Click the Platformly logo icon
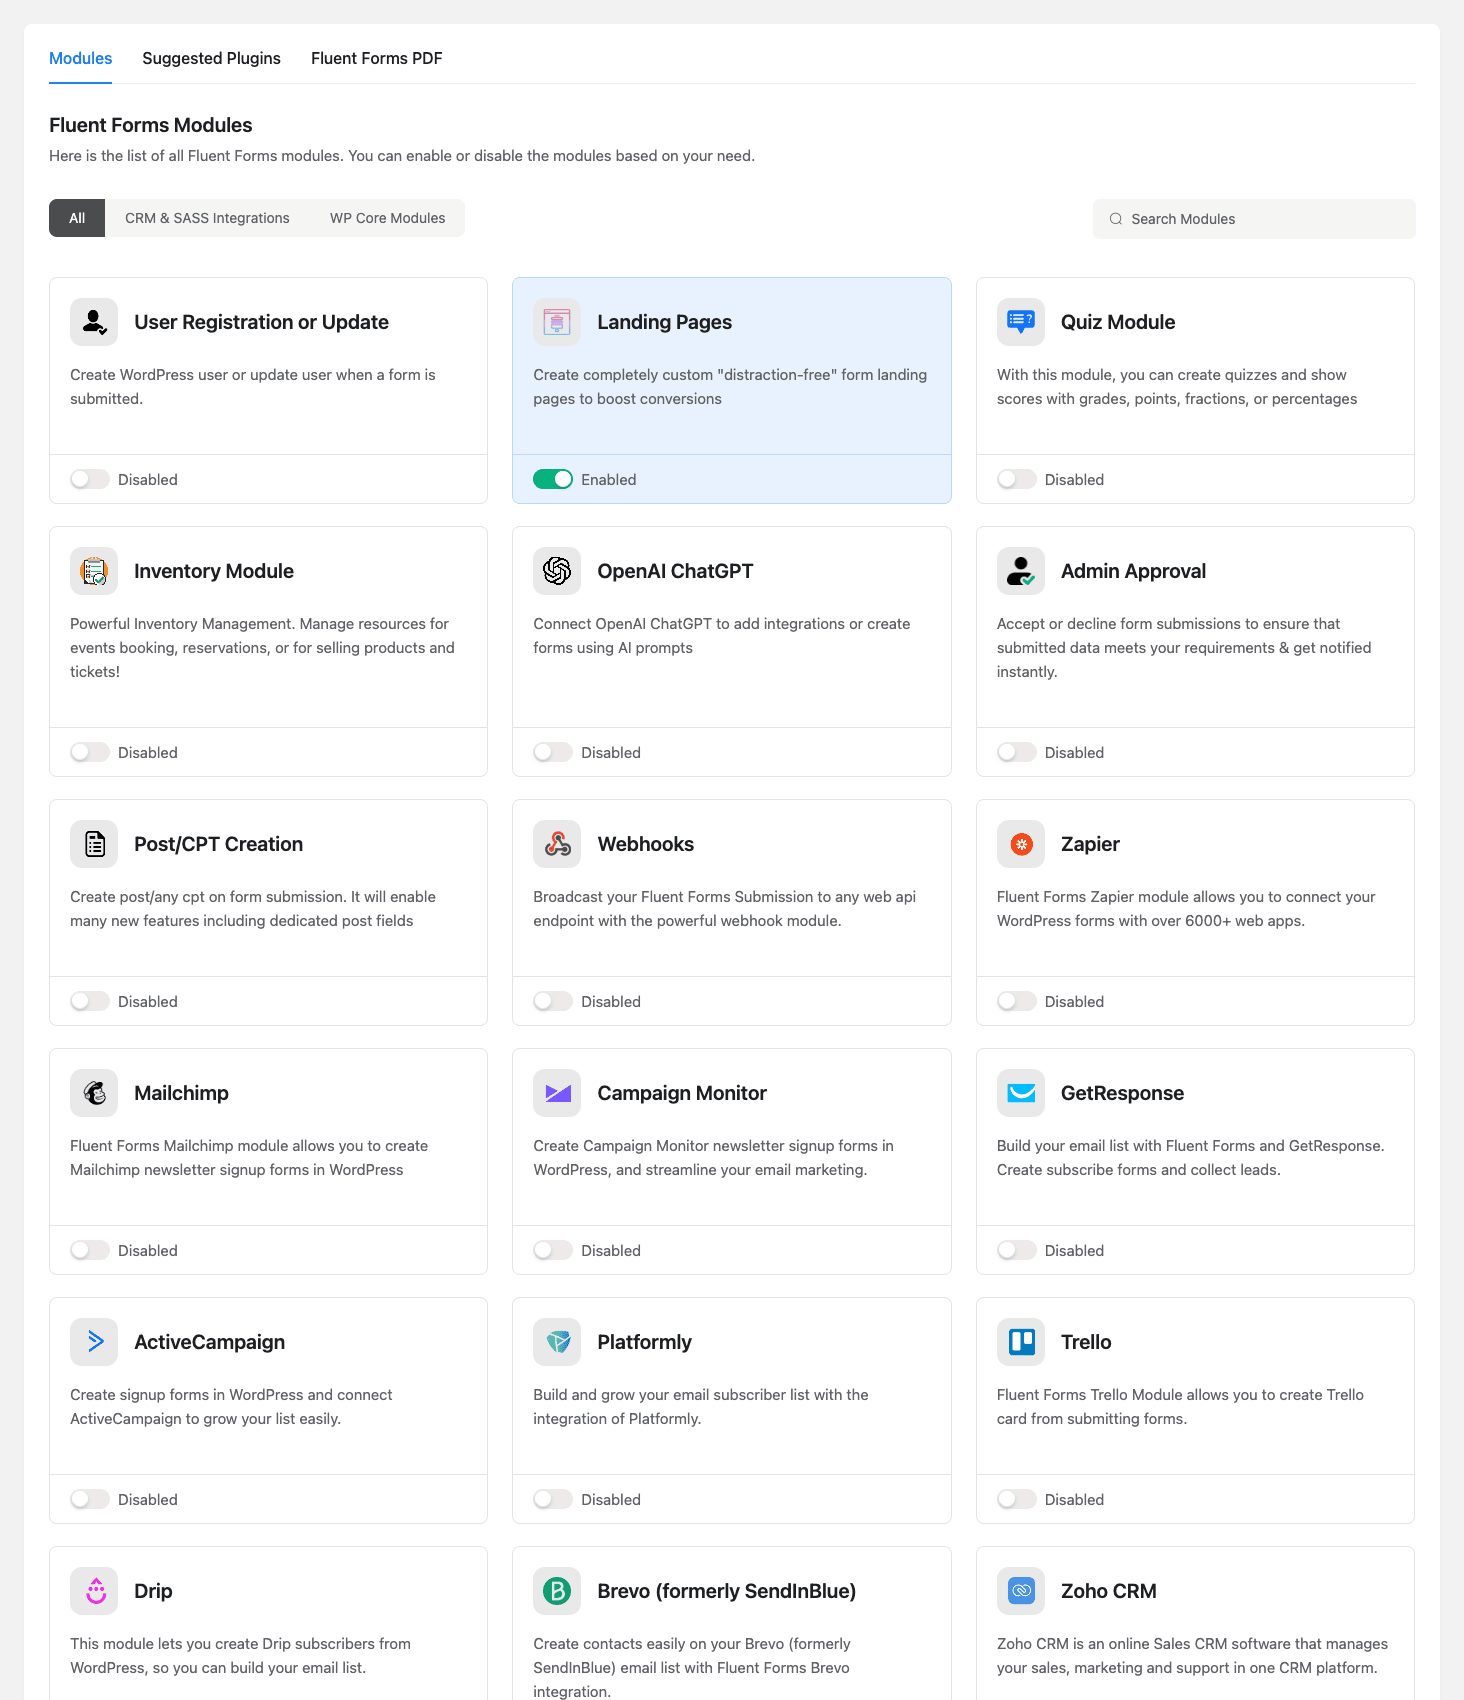This screenshot has width=1464, height=1700. point(557,1342)
